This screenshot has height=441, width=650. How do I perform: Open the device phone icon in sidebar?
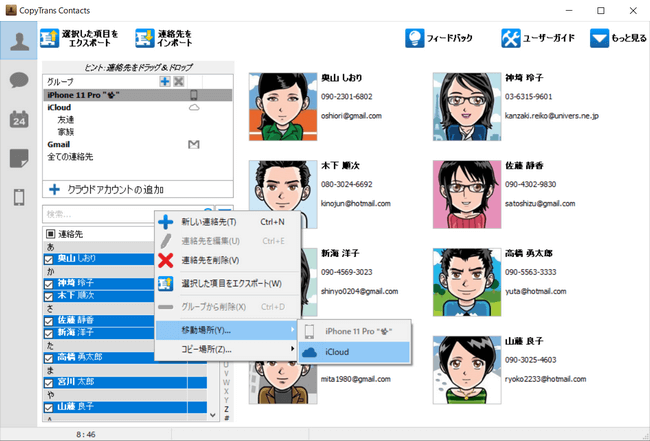pyautogui.click(x=19, y=197)
